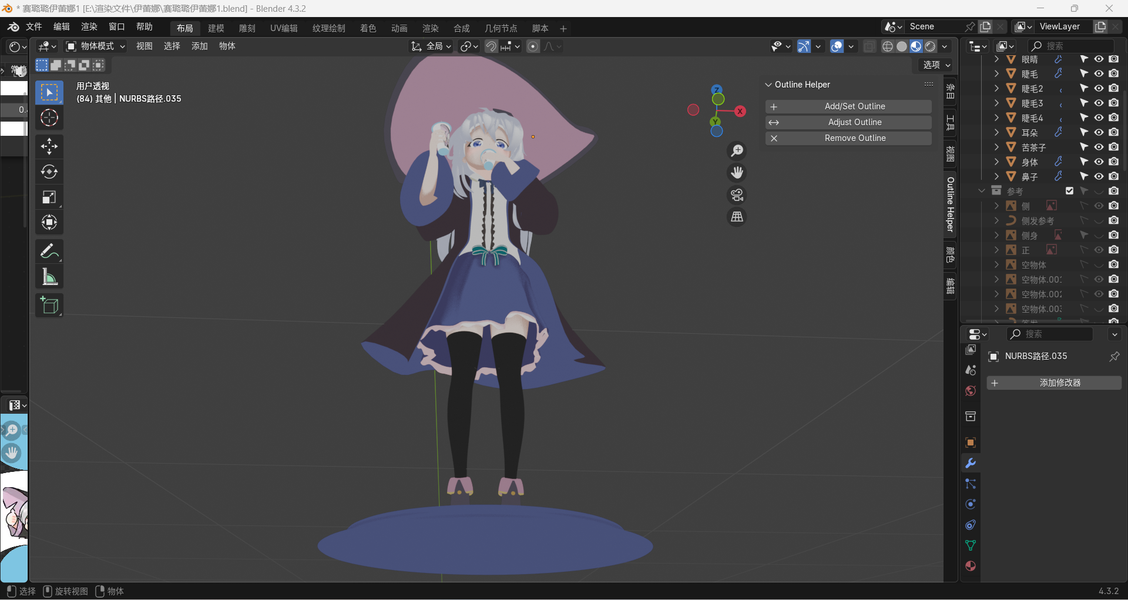Viewport: 1128px width, 600px height.
Task: Open the Collection properties tab
Action: [x=970, y=417]
